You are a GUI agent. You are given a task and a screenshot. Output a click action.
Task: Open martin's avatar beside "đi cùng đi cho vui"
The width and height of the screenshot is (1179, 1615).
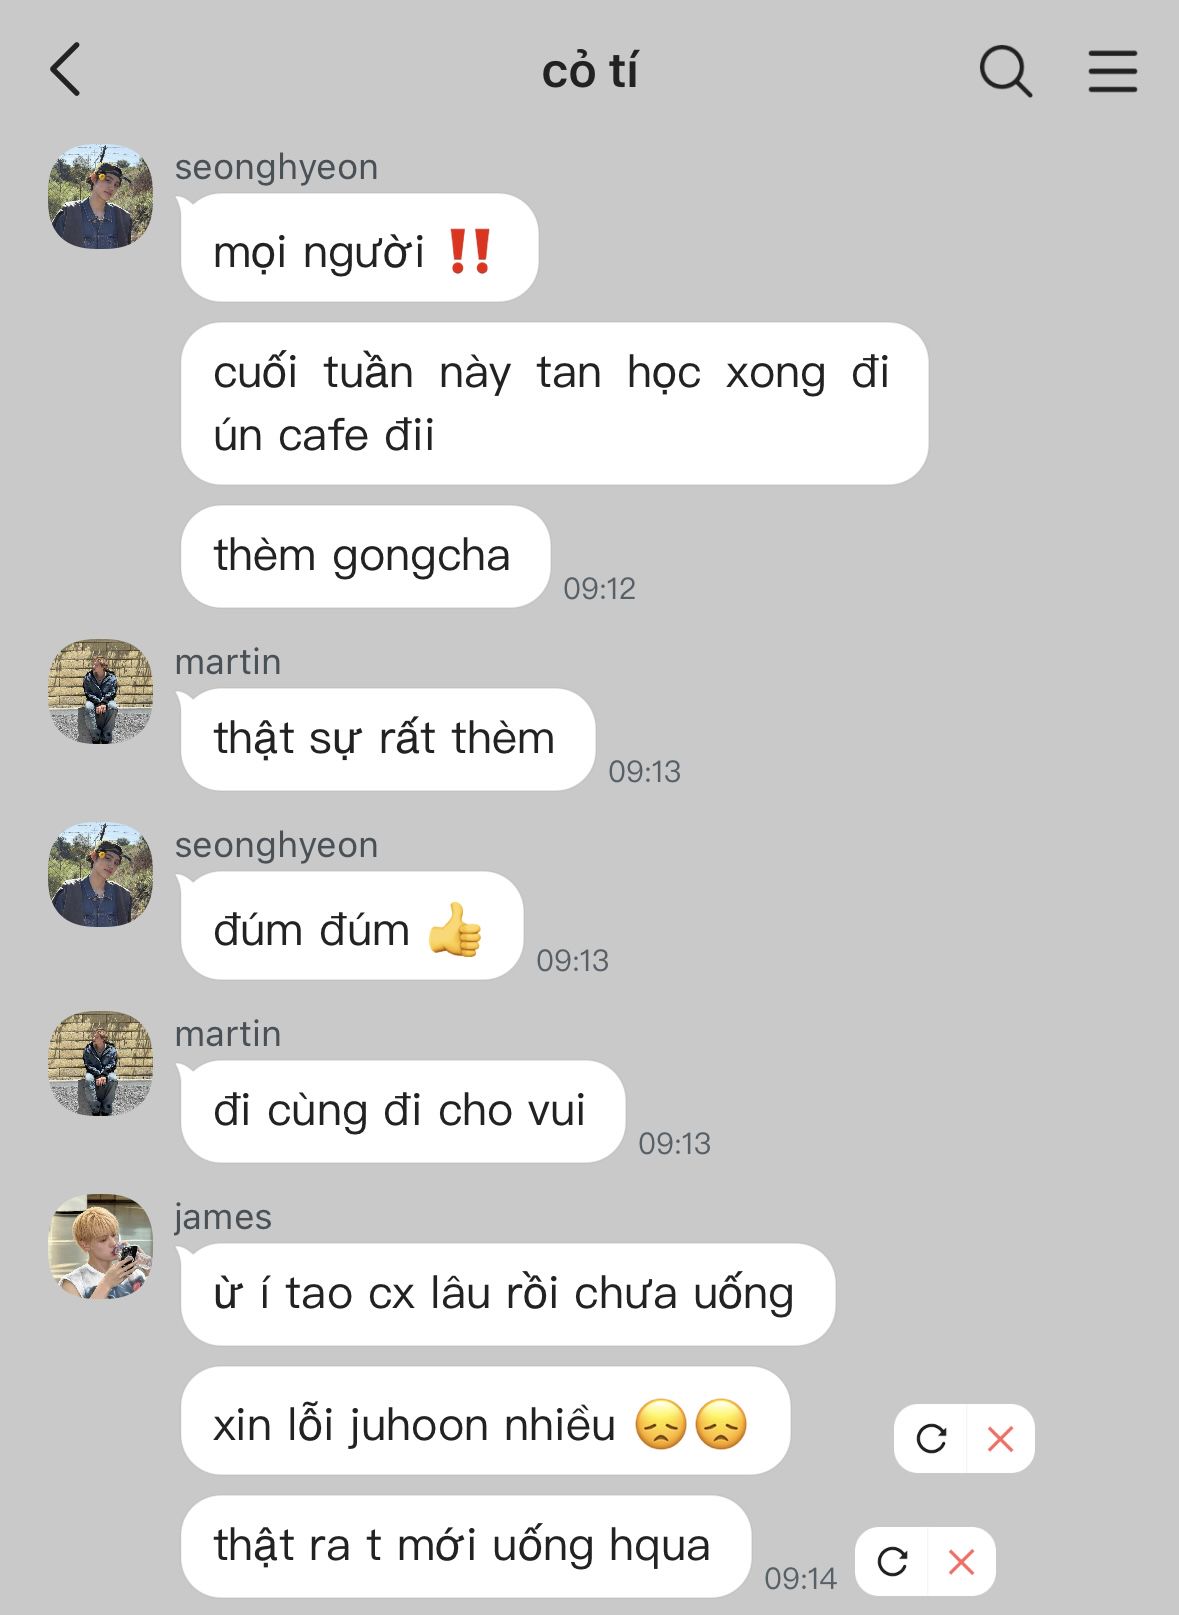click(x=100, y=1063)
